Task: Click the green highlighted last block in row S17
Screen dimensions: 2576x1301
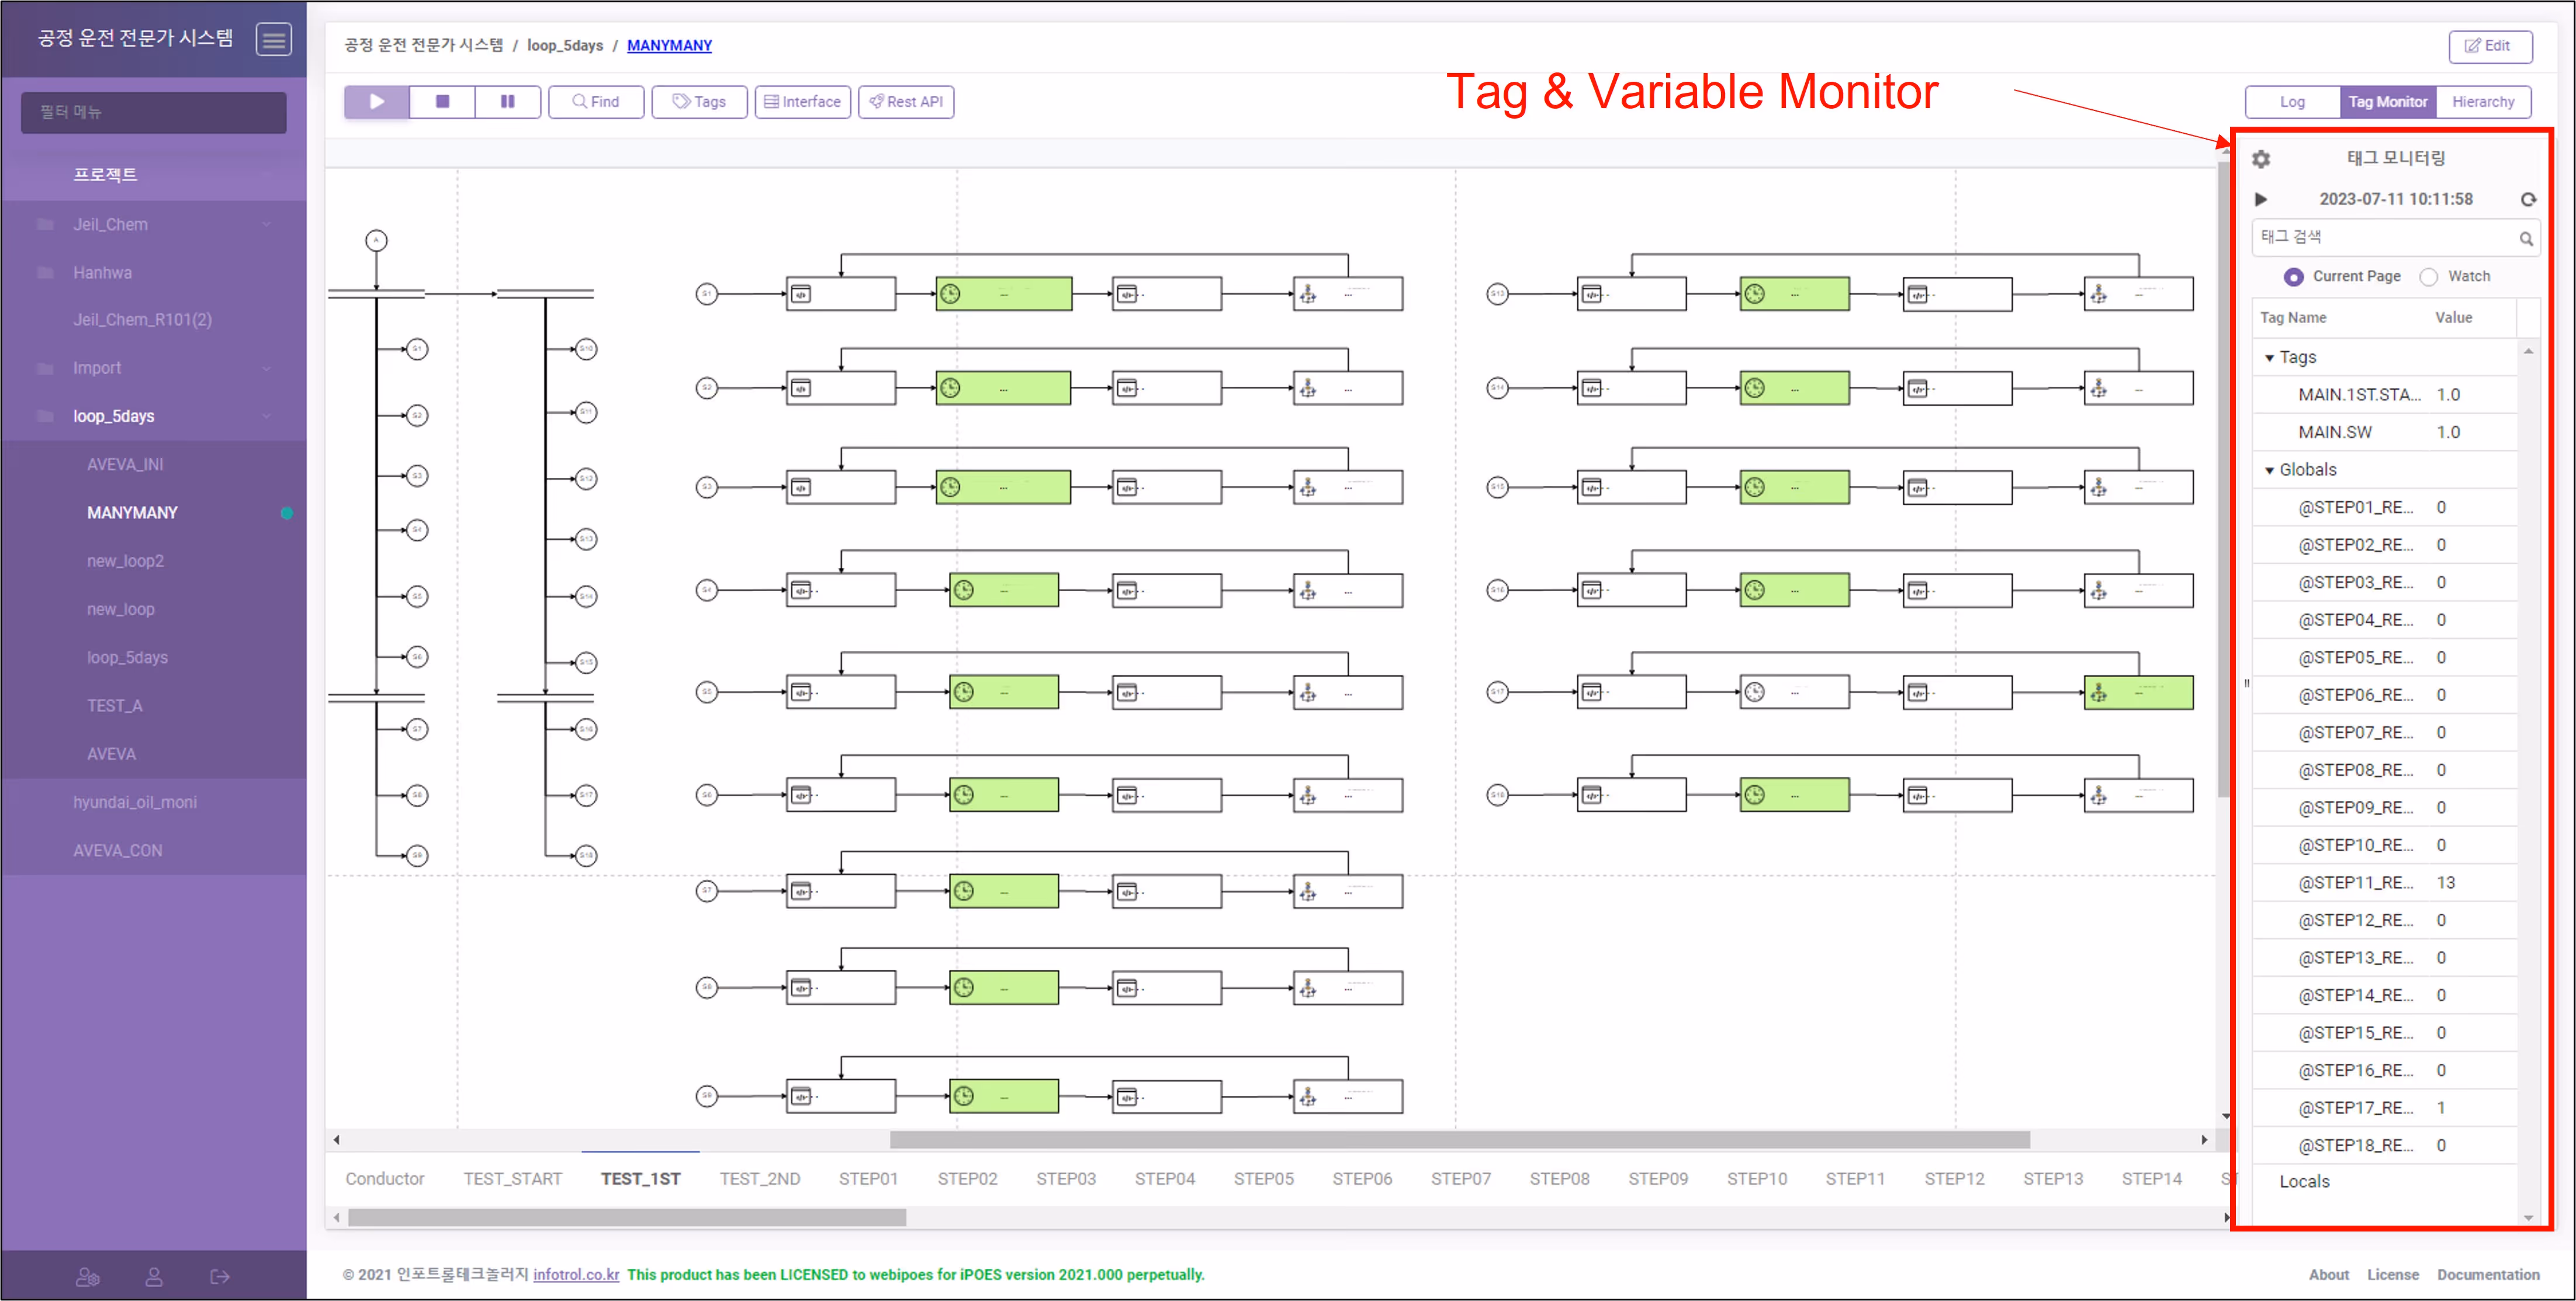Action: pyautogui.click(x=2138, y=692)
